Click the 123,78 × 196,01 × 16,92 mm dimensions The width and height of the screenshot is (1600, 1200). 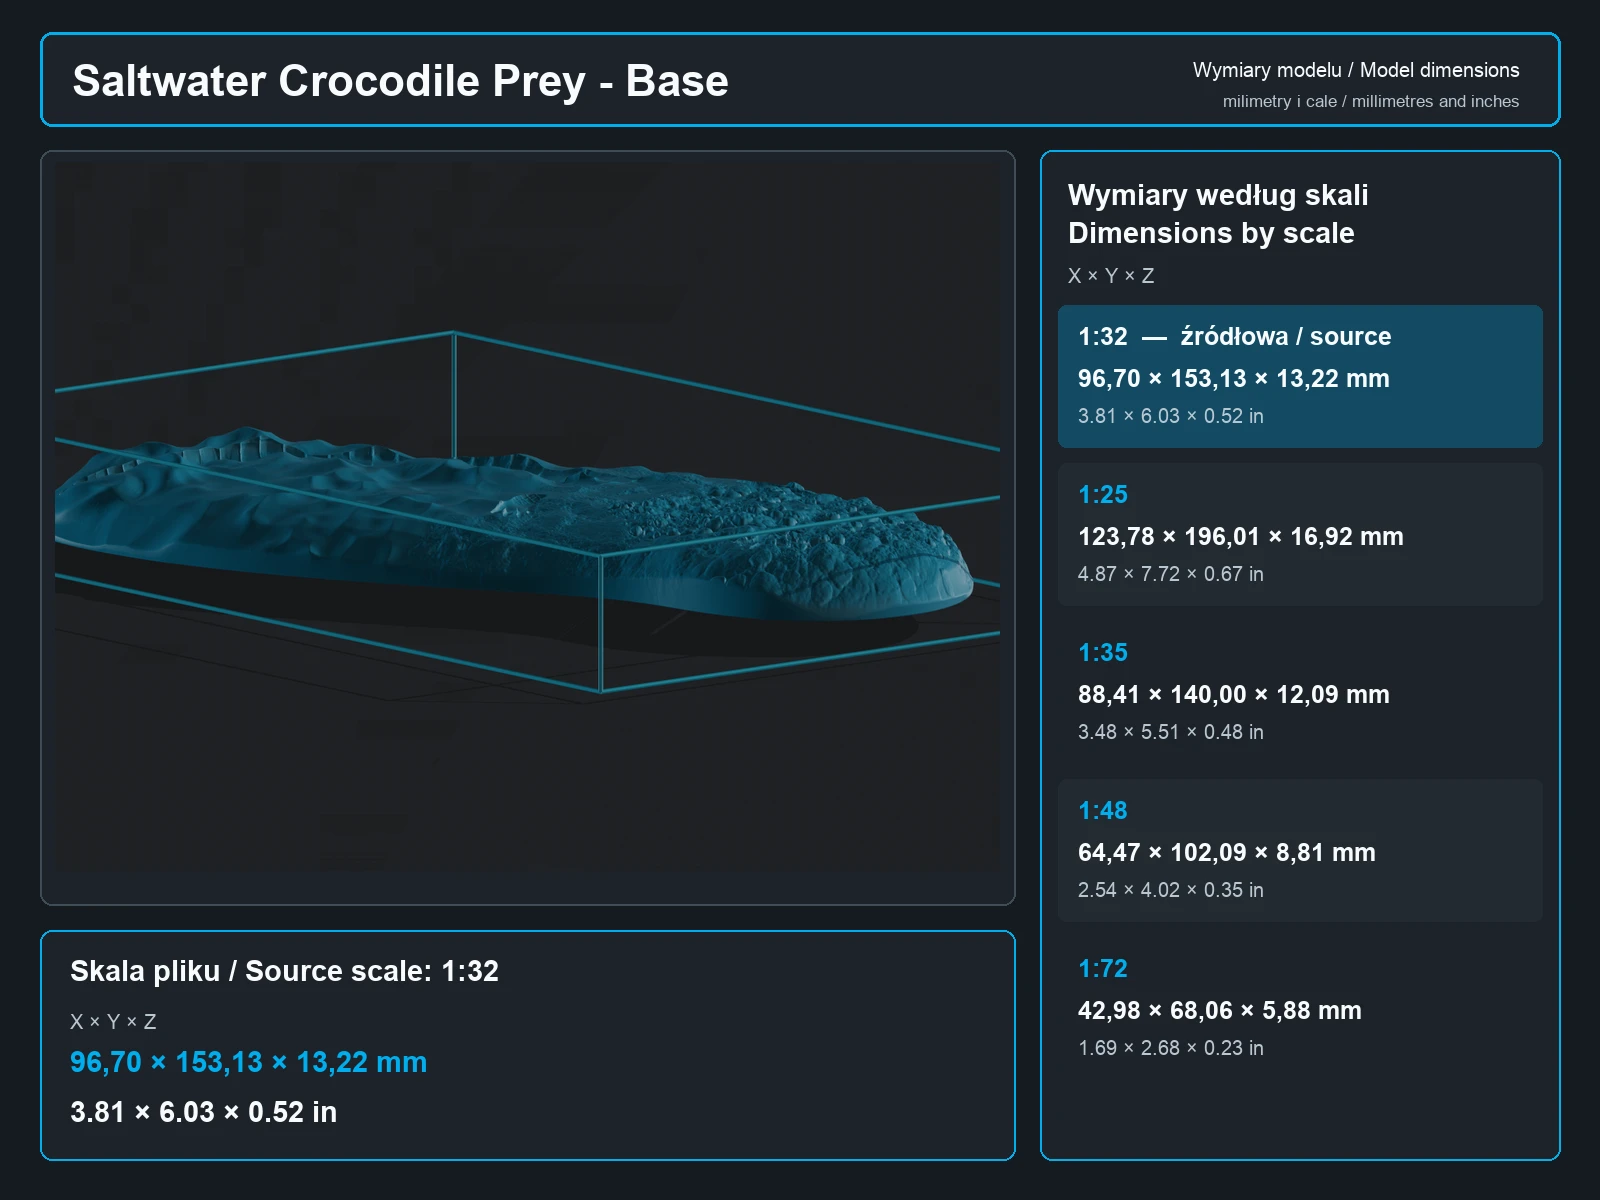(x=1240, y=537)
